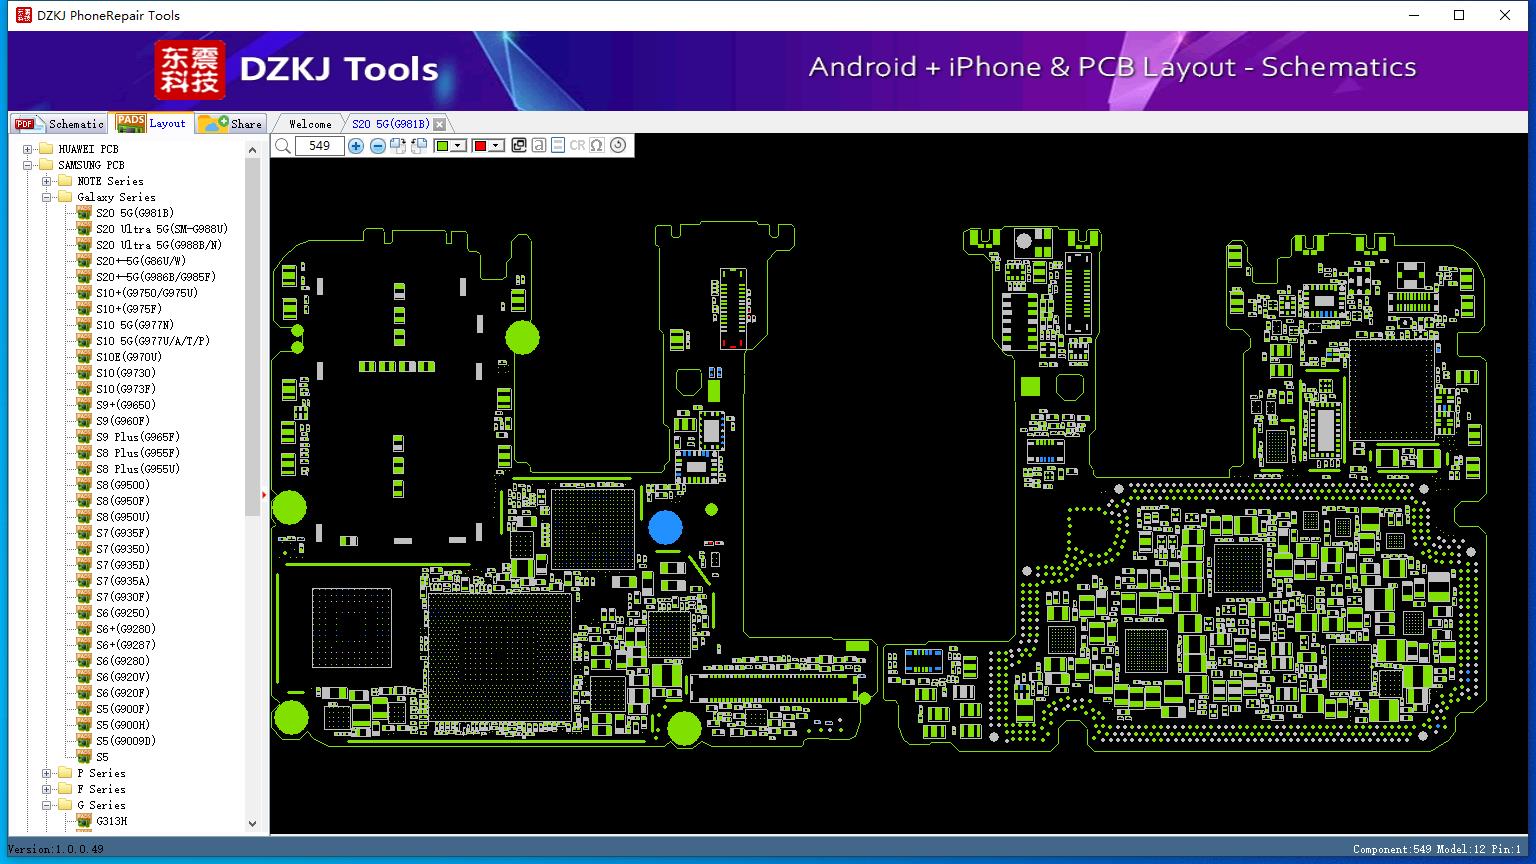Toggle the letter 'a' text display icon
The image size is (1536, 864).
tap(539, 146)
